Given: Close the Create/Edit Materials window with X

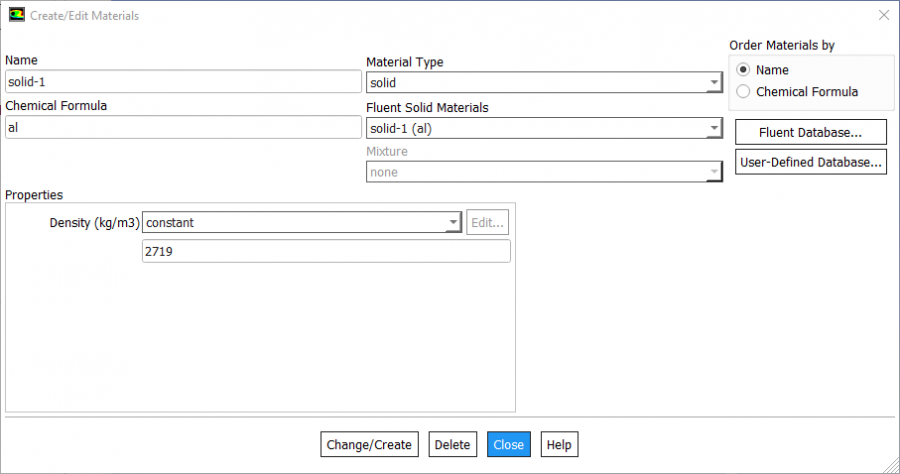Looking at the screenshot, I should tap(882, 16).
